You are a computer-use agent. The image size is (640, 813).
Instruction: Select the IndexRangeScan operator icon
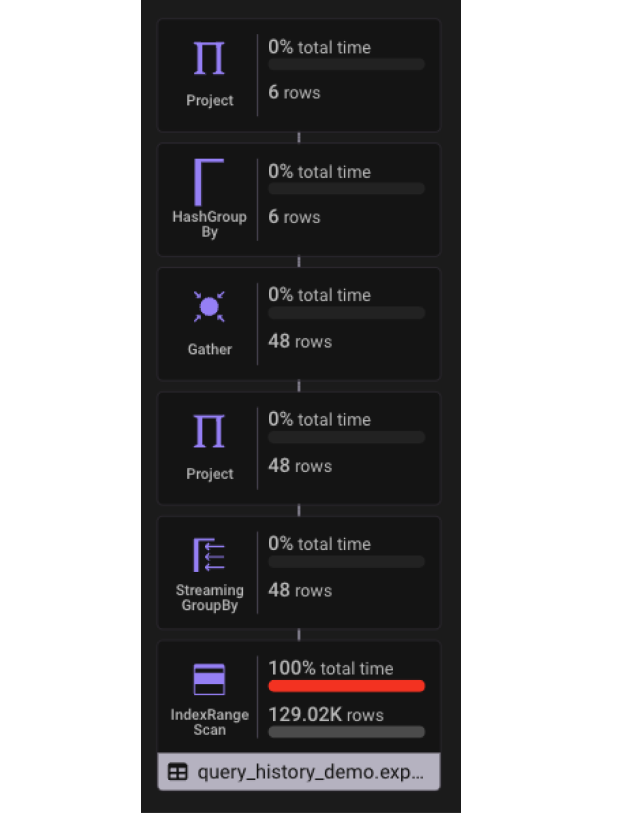[x=209, y=679]
